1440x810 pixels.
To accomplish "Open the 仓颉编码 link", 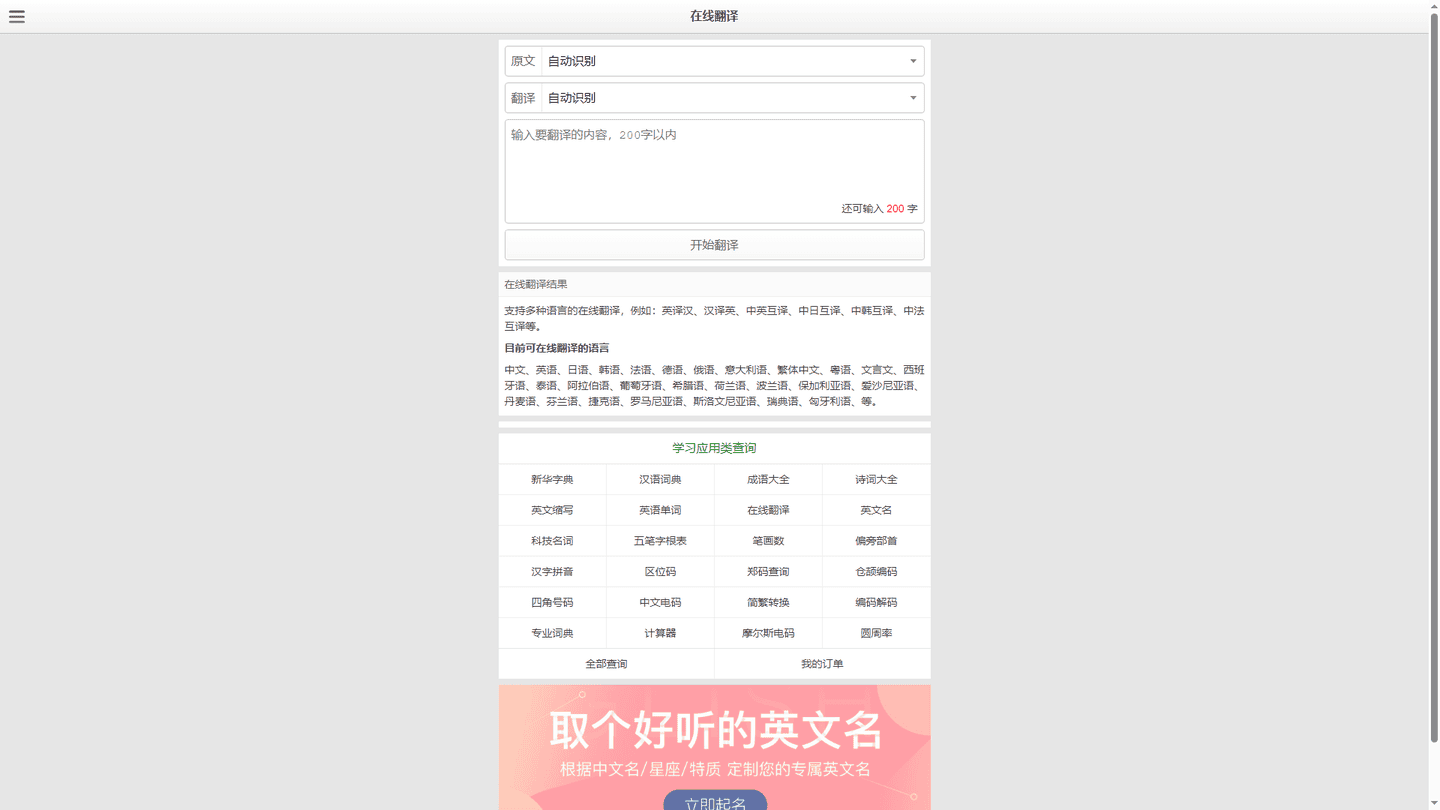I will pyautogui.click(x=876, y=572).
